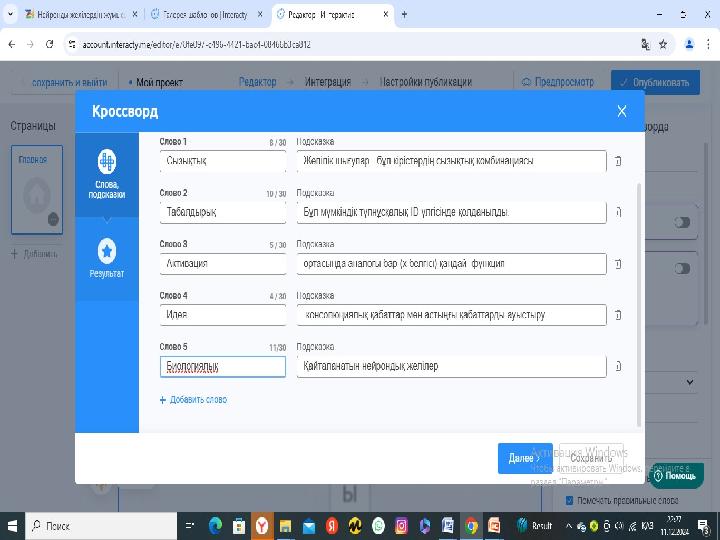Open the translate page icon
The image size is (720, 540).
click(645, 45)
